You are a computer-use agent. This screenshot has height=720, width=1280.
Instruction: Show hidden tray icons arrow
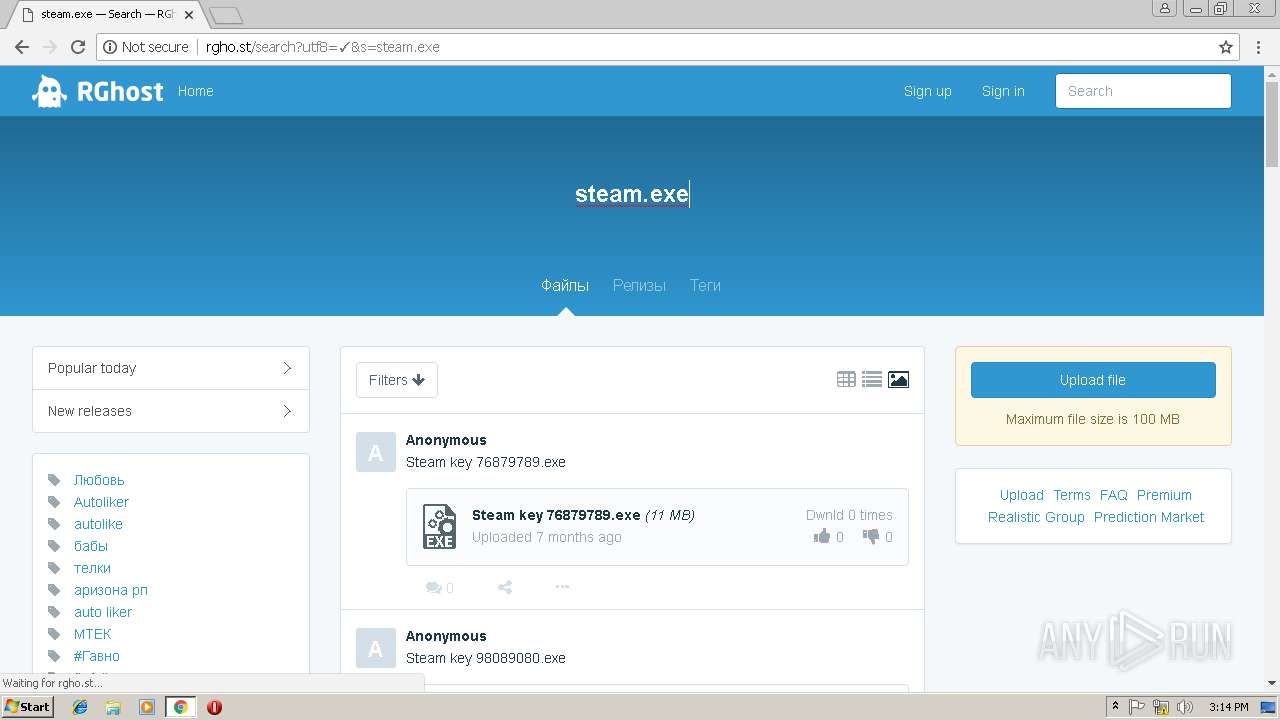1115,707
